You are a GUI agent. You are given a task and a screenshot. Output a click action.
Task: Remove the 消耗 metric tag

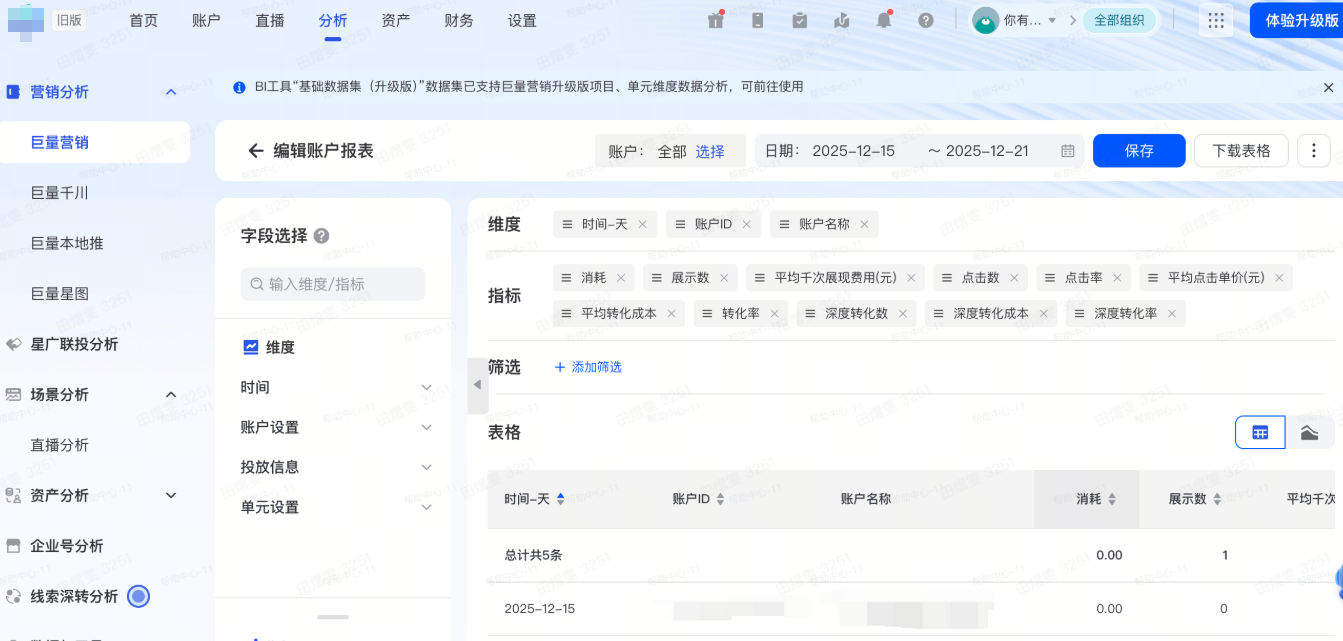(620, 278)
